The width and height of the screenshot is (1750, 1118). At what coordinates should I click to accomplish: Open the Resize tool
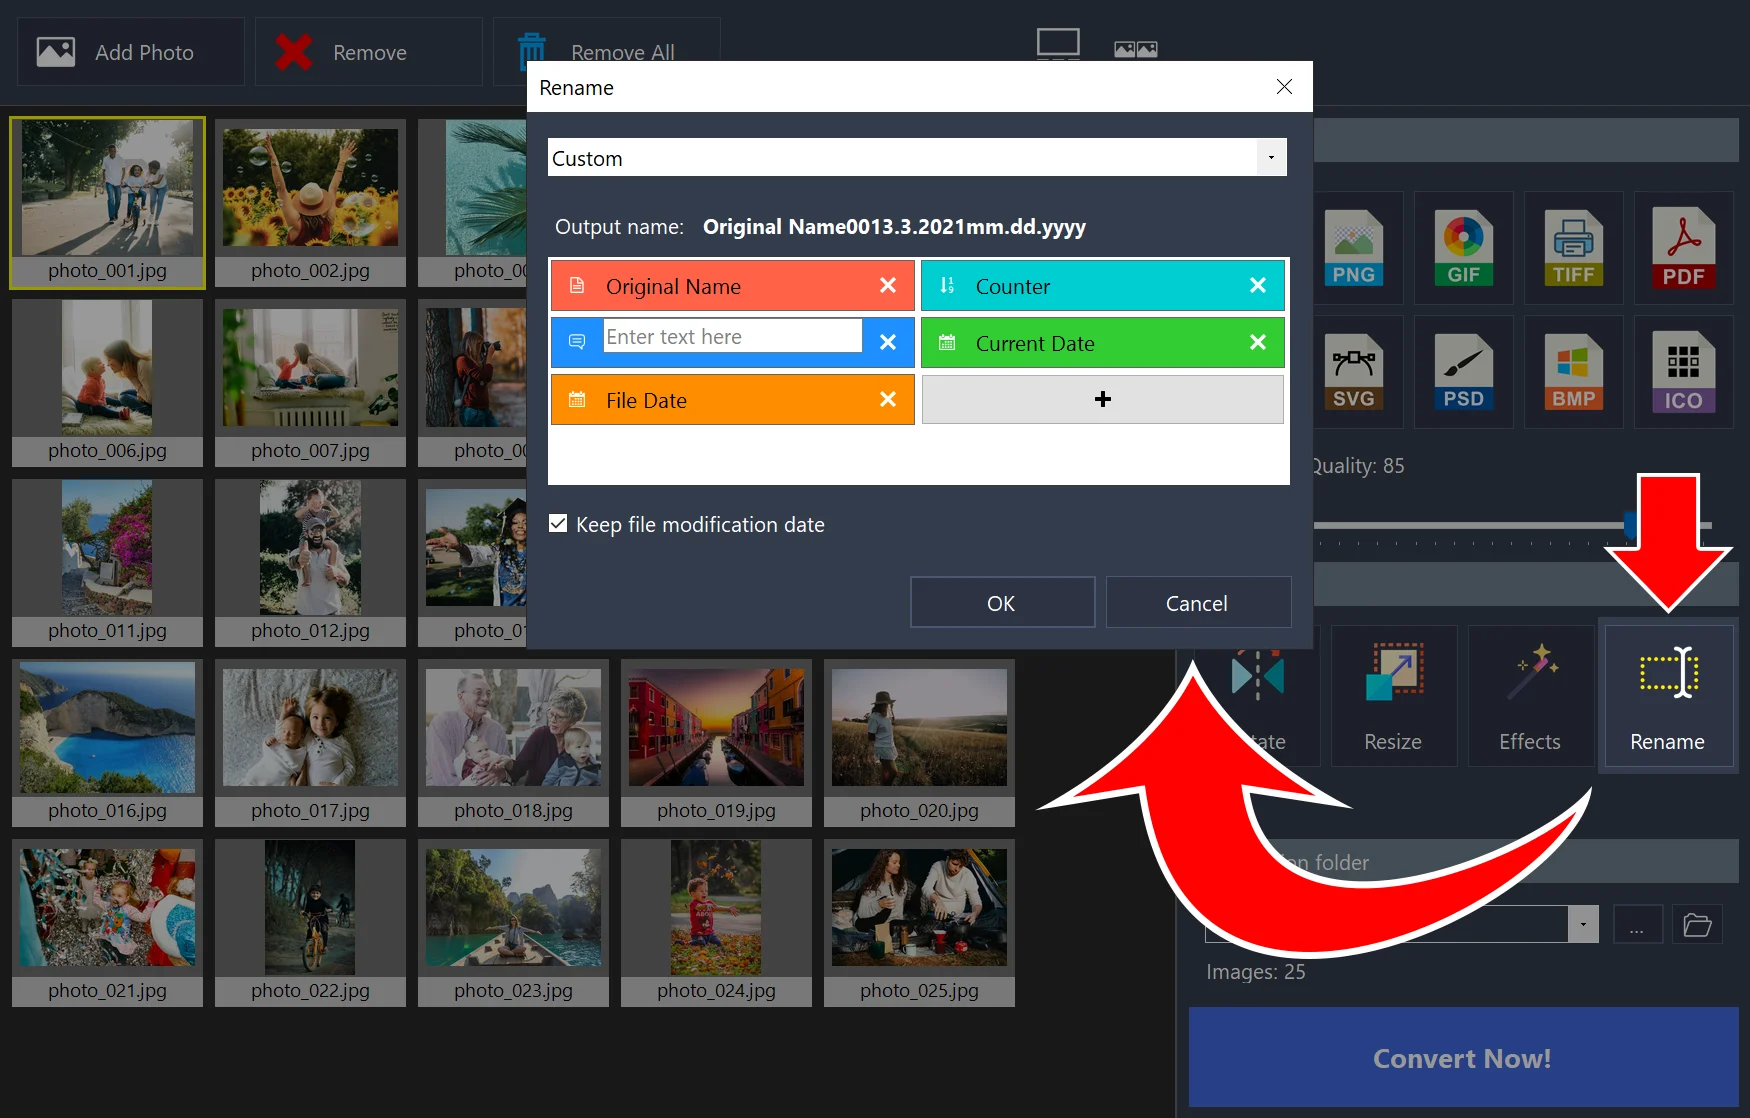coord(1393,696)
